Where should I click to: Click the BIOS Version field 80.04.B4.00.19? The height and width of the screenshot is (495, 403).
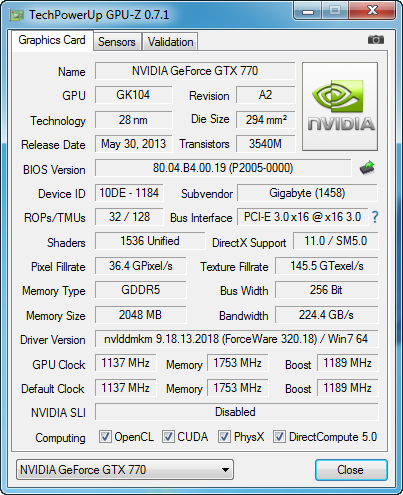[x=223, y=168]
